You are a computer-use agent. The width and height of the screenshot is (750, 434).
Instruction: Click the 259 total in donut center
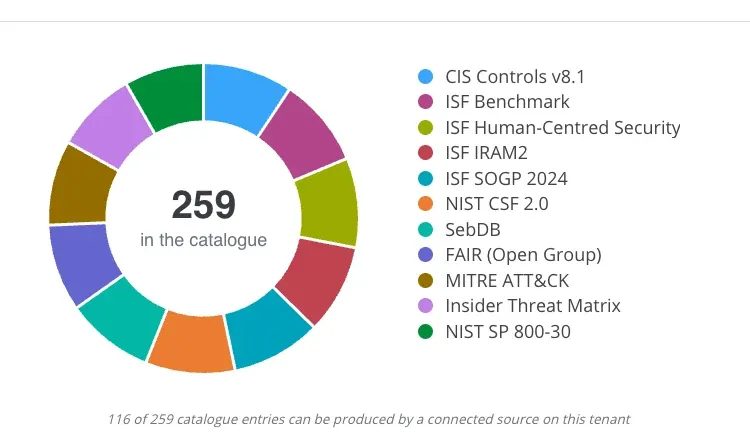[204, 205]
